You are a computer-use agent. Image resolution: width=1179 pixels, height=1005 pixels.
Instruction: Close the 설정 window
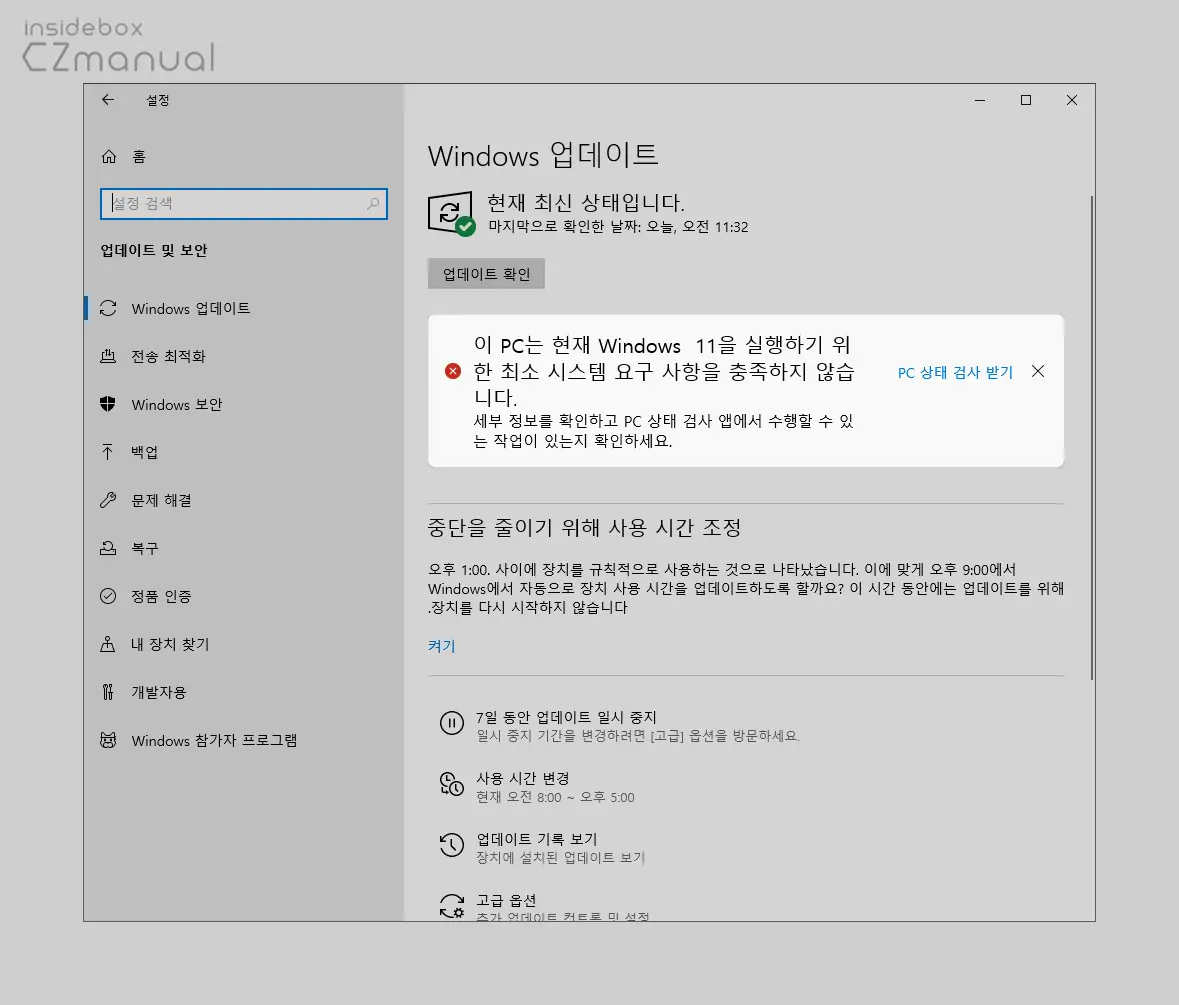pyautogui.click(x=1071, y=100)
